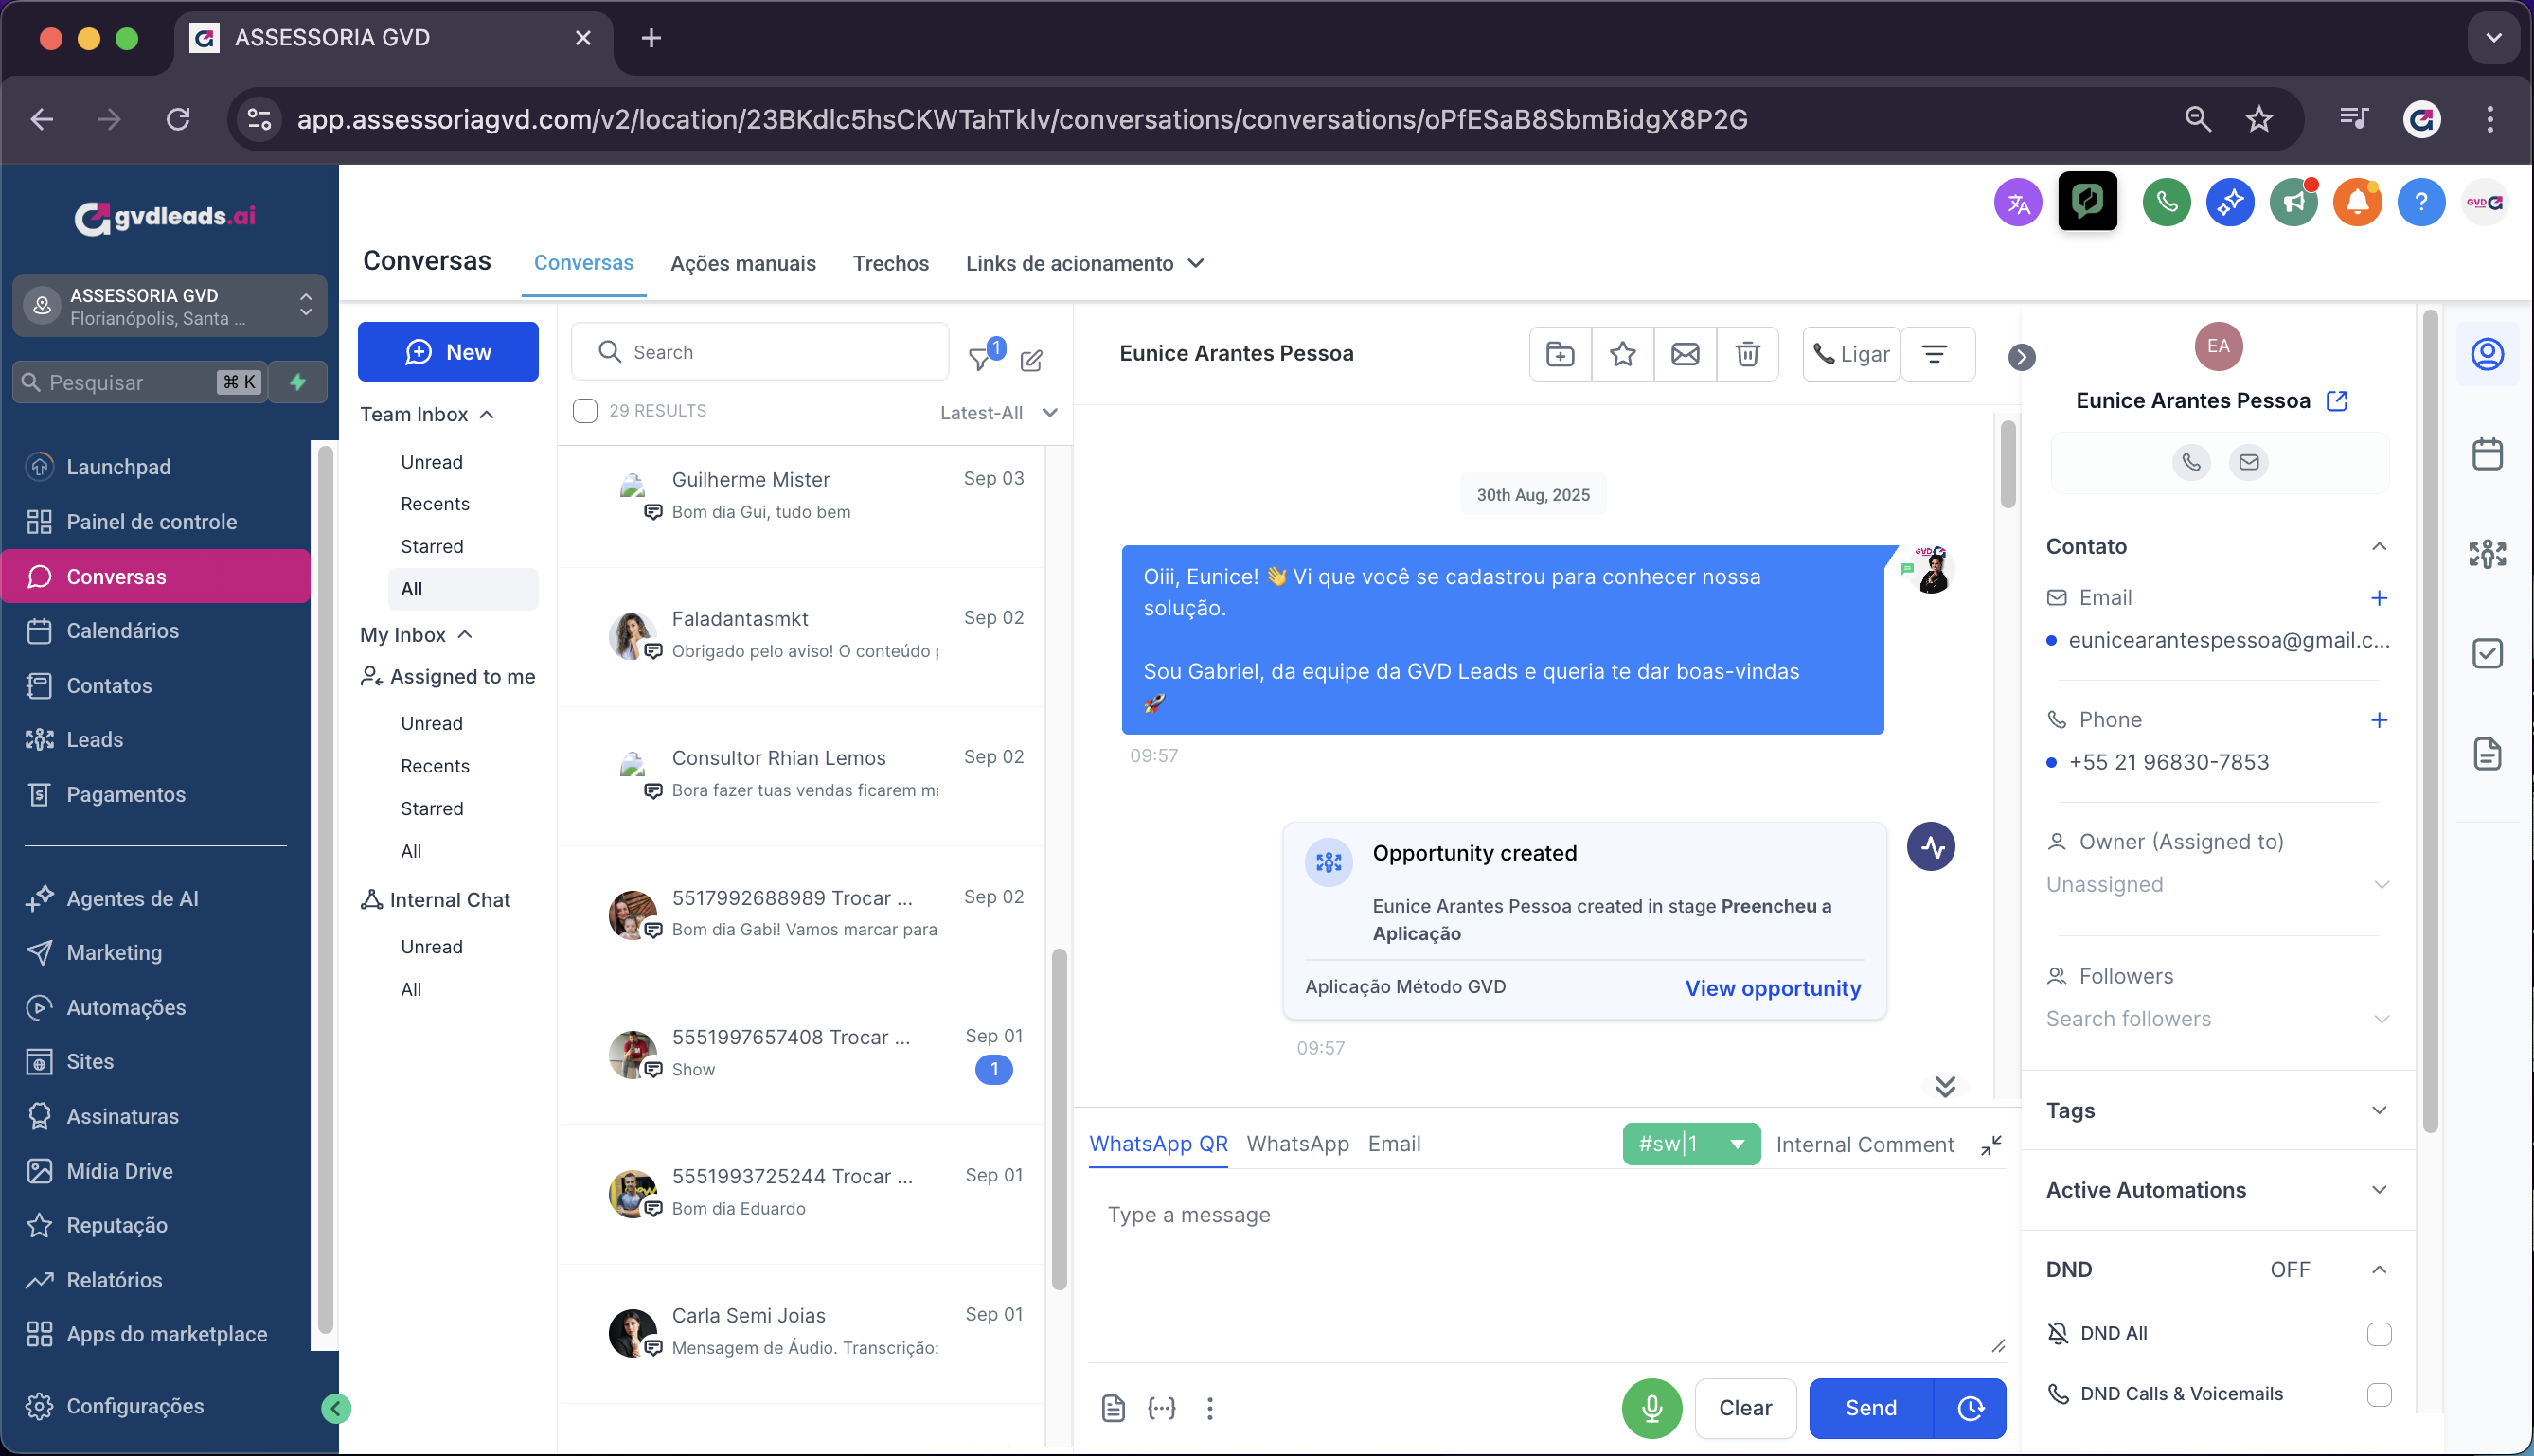Tick the select all results checkbox
The width and height of the screenshot is (2534, 1456).
[x=585, y=411]
